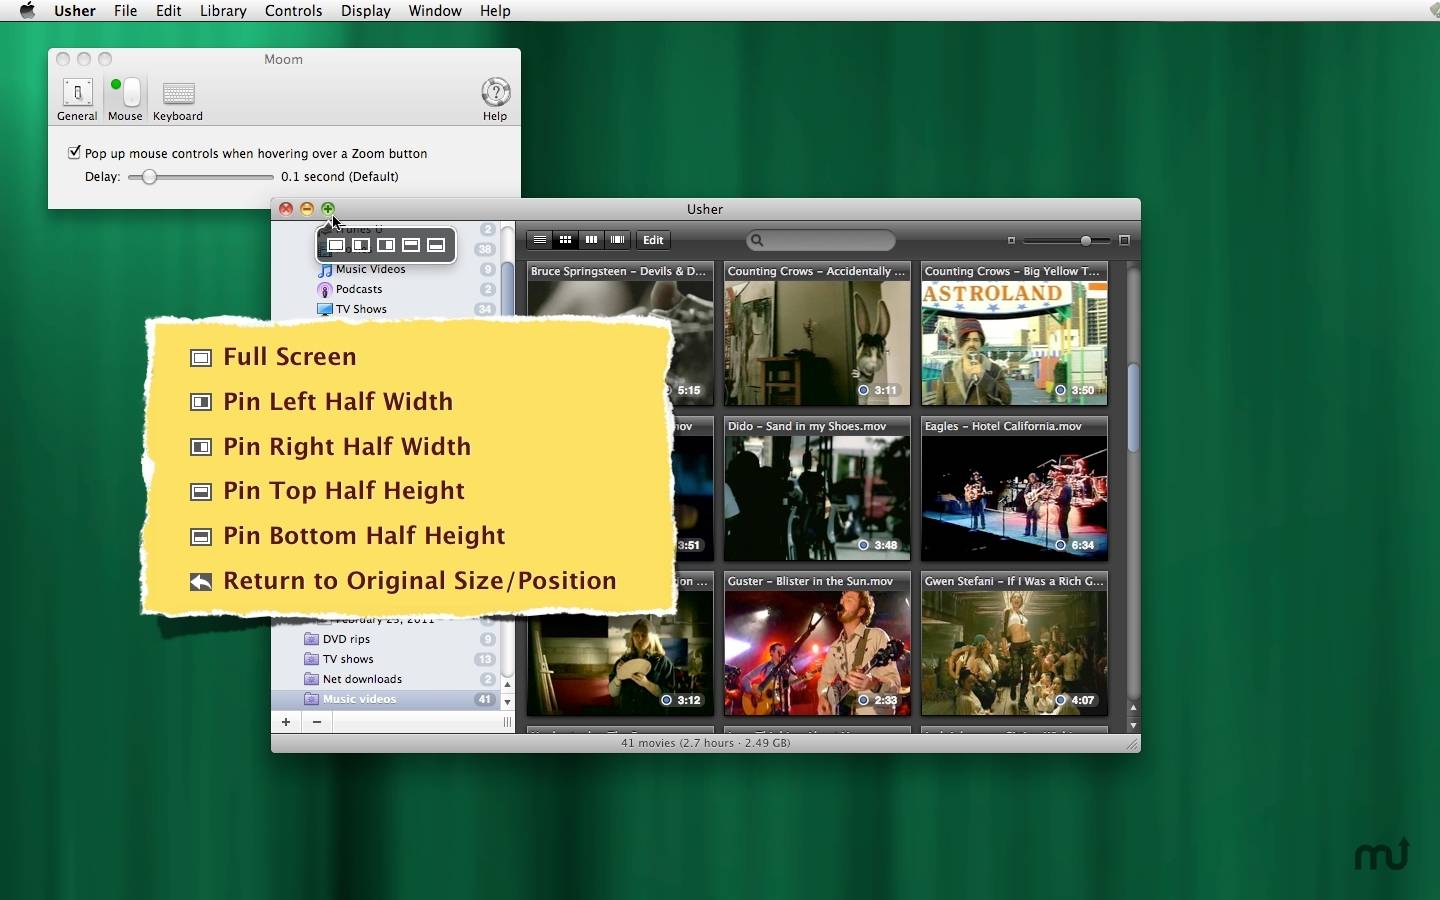Click the unwatched dot beside 4:07
The width and height of the screenshot is (1440, 900).
click(1061, 700)
